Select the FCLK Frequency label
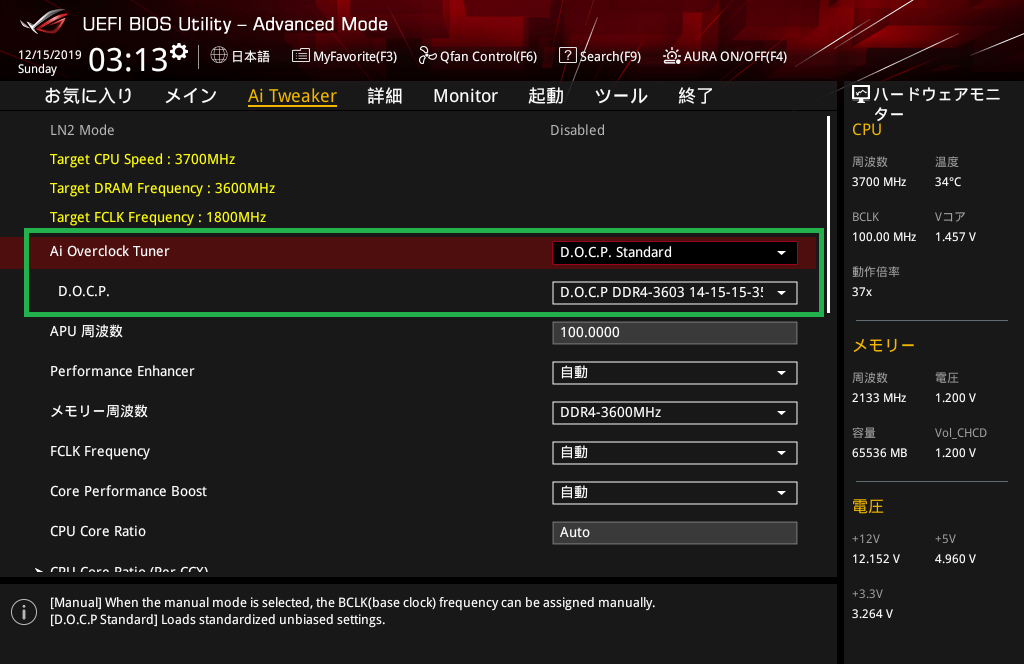Image resolution: width=1024 pixels, height=664 pixels. pos(100,452)
